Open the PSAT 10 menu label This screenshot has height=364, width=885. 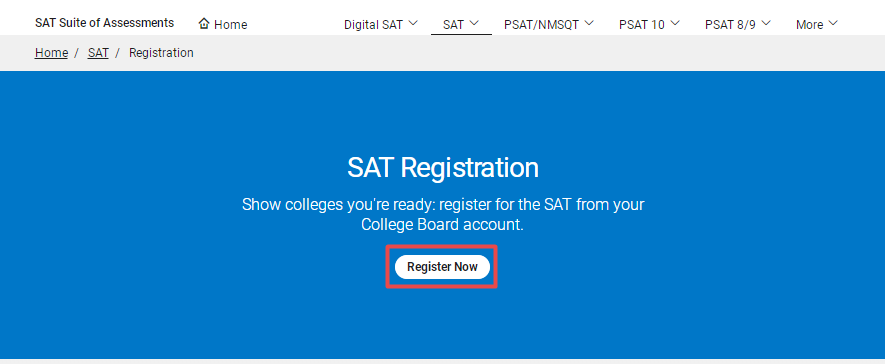pyautogui.click(x=642, y=24)
